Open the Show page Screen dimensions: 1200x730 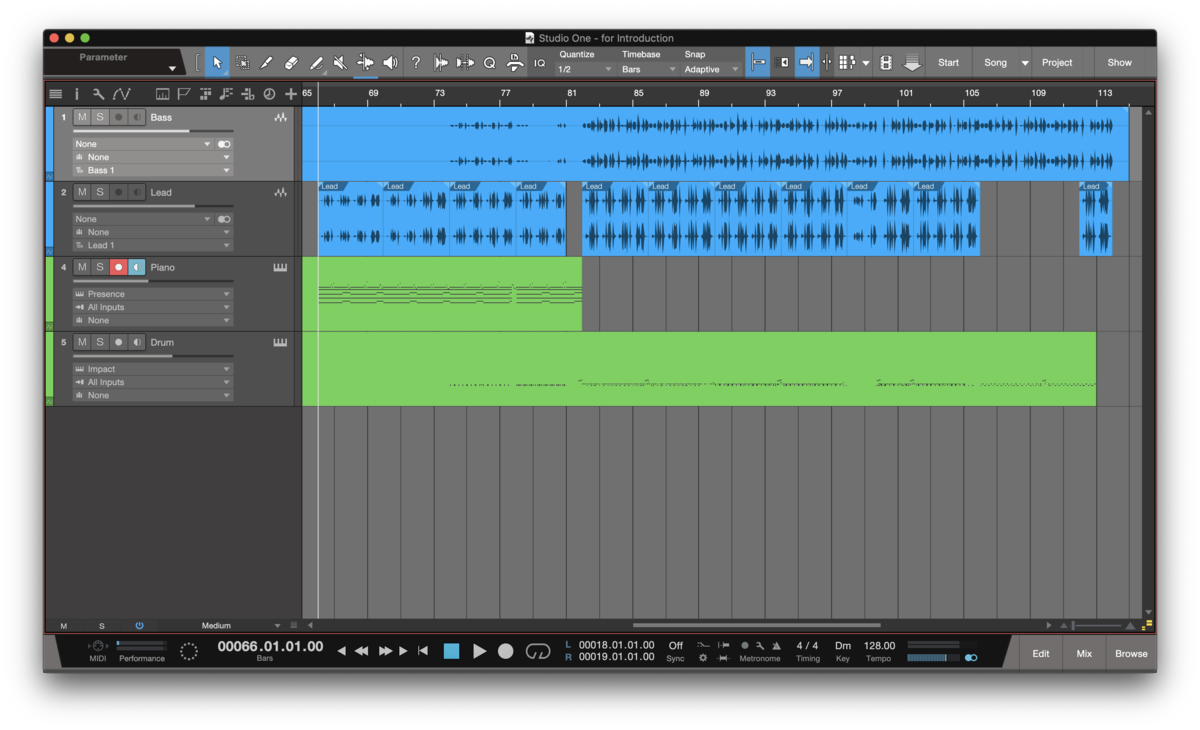(x=1119, y=63)
